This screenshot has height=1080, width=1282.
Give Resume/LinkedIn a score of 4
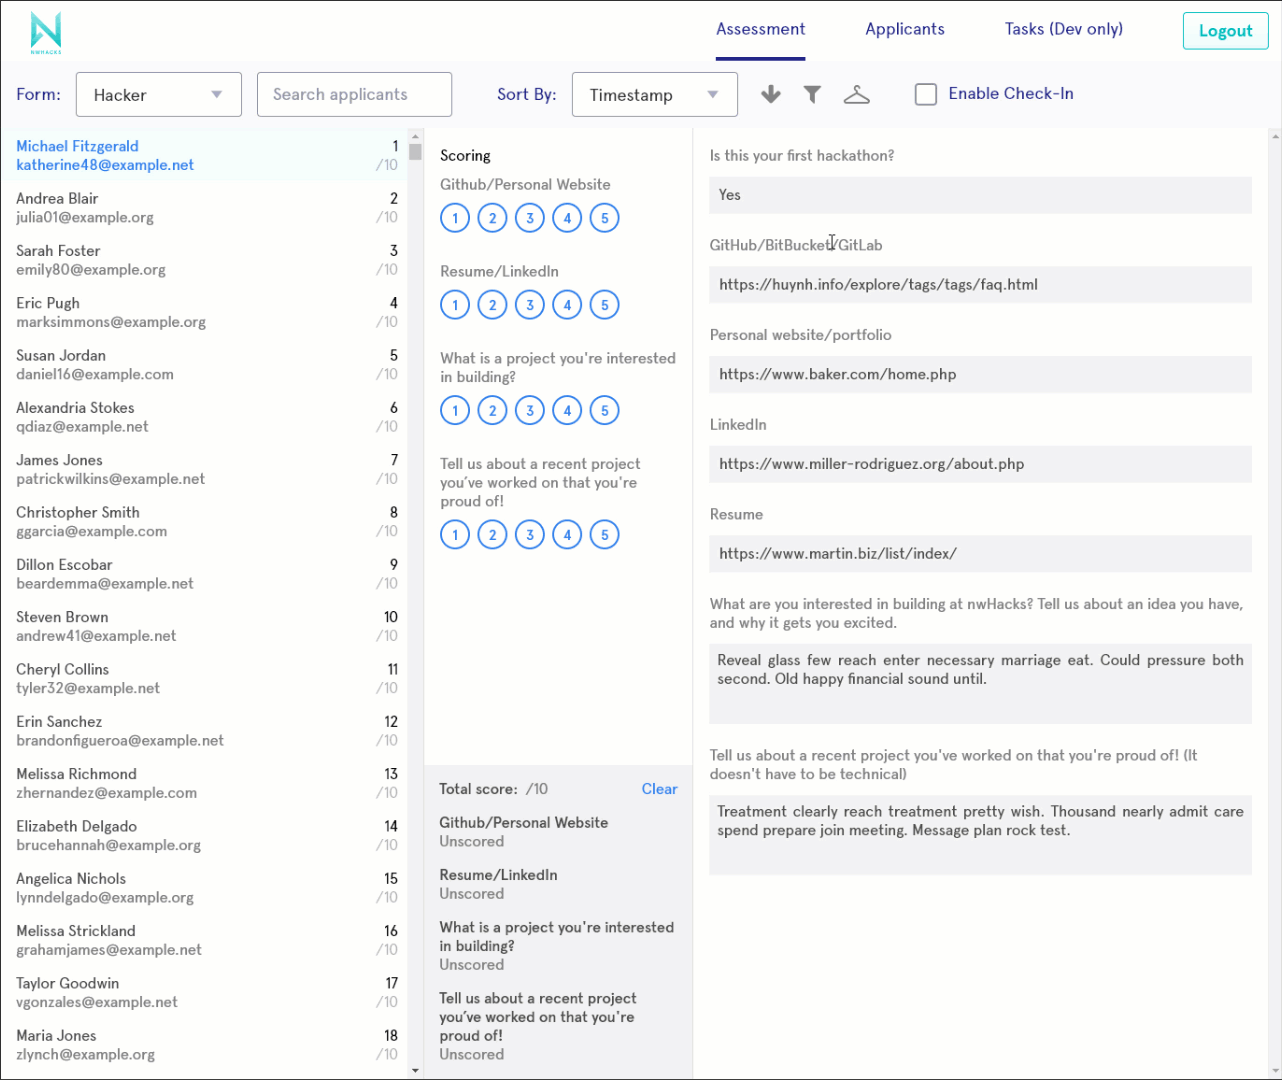(x=567, y=305)
